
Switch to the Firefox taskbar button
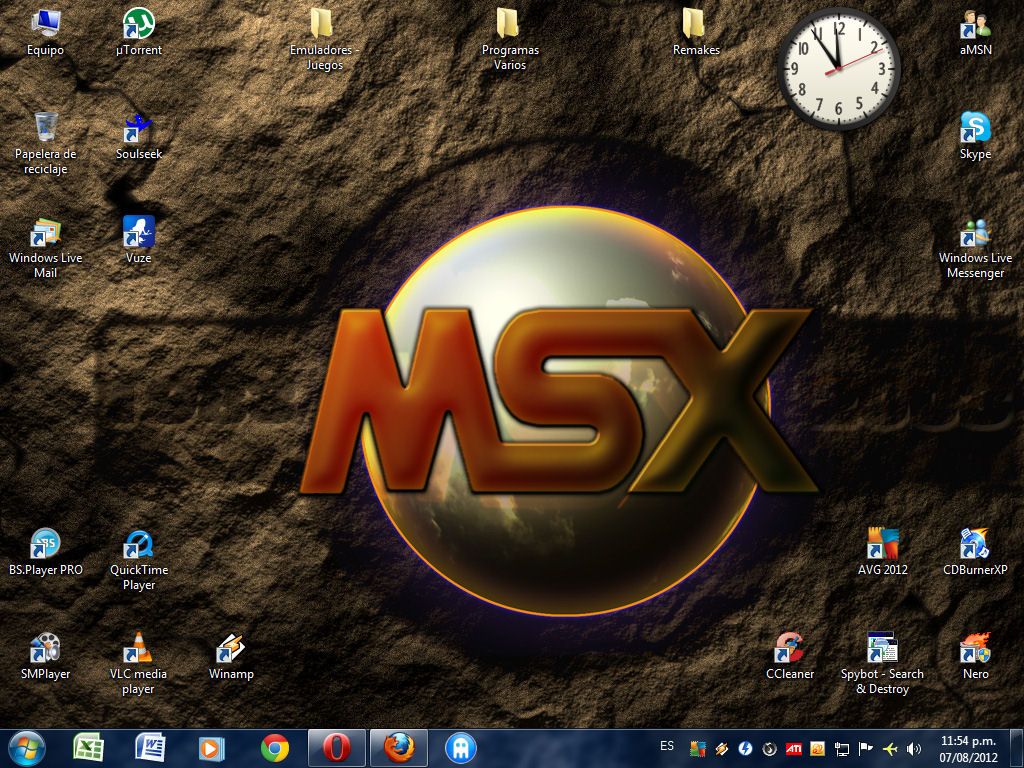398,748
